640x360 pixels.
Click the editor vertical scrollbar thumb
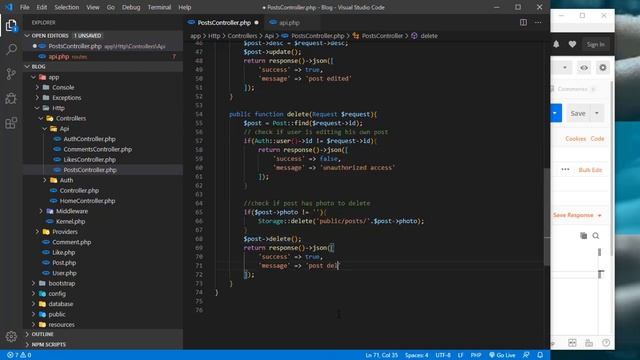547,216
